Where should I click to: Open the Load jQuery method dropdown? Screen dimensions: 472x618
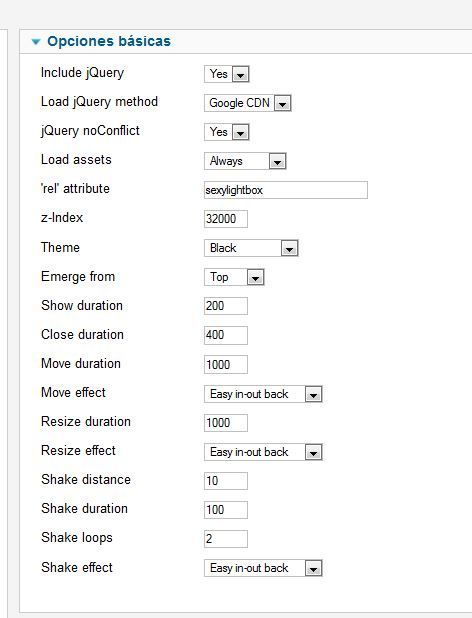(247, 103)
